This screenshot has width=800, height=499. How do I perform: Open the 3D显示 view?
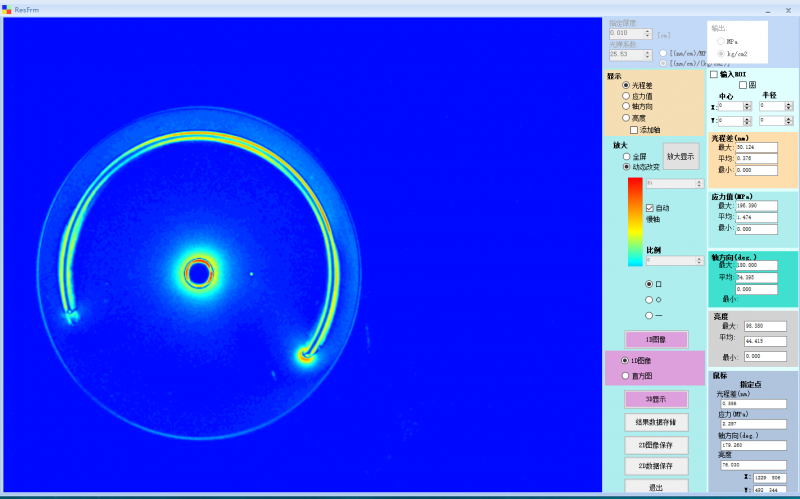pos(656,399)
